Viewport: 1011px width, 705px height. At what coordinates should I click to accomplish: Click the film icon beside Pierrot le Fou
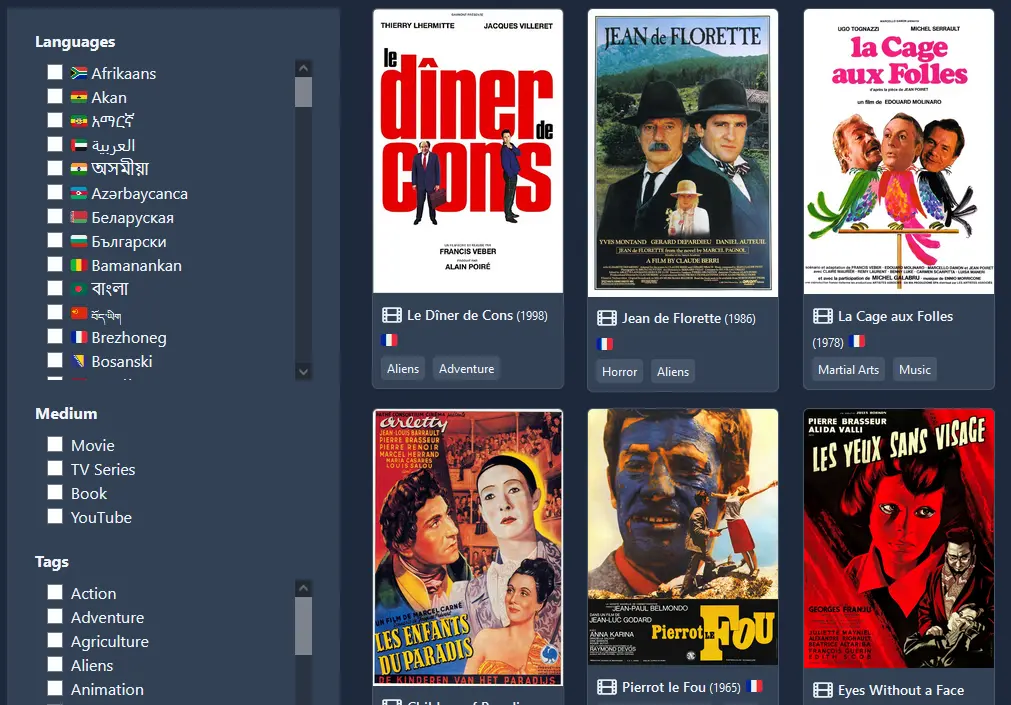click(607, 687)
